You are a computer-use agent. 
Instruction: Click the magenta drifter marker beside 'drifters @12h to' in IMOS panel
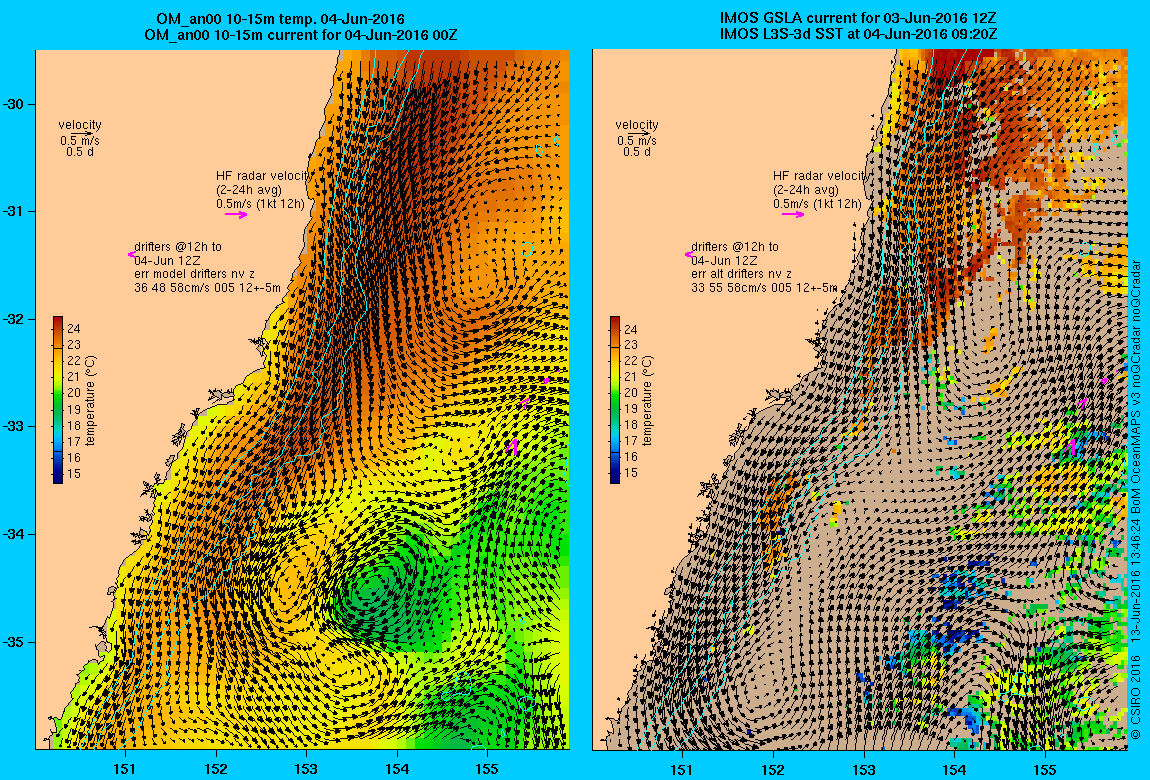pos(688,254)
